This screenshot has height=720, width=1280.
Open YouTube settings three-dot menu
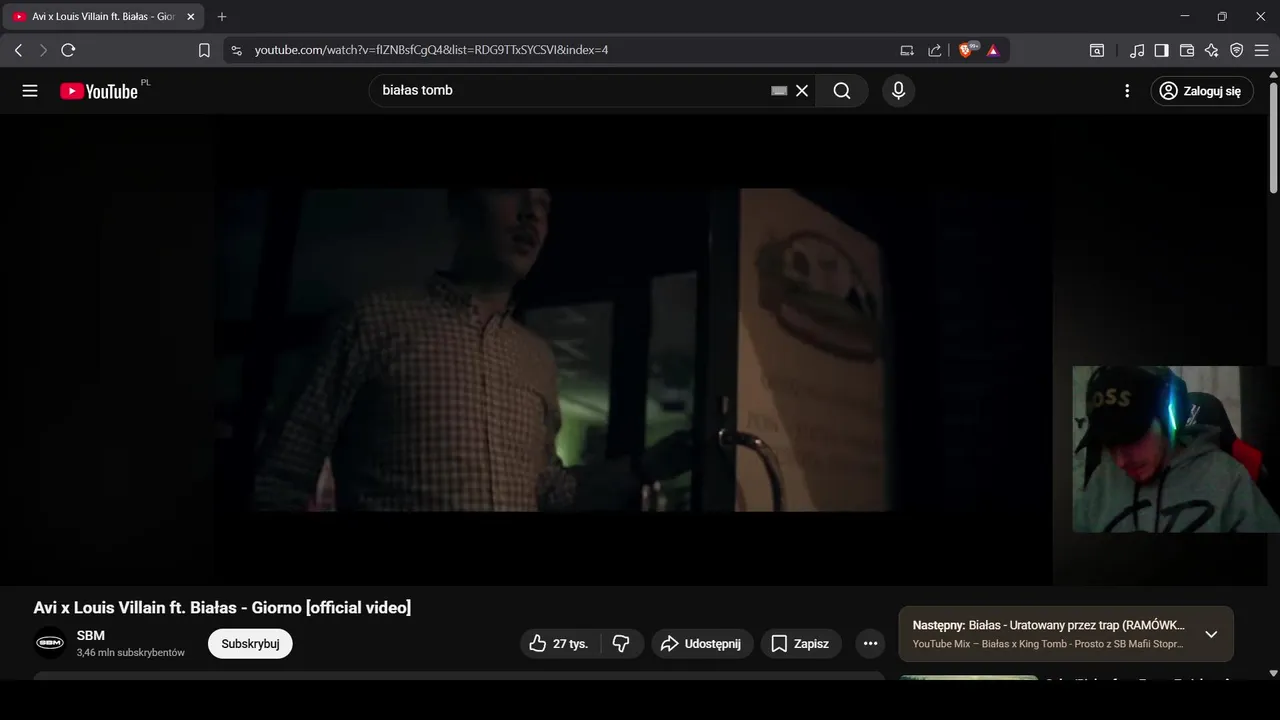1127,91
